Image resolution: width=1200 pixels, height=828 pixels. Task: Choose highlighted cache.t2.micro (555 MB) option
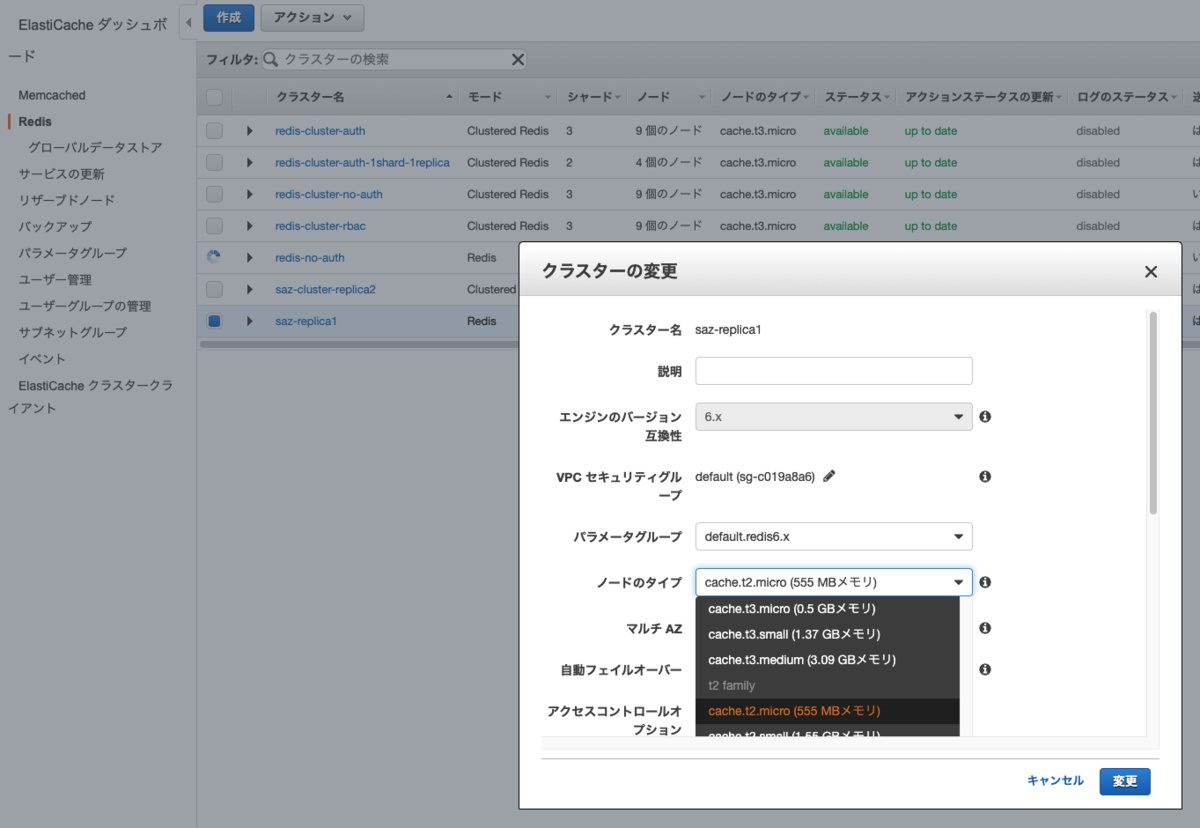tap(828, 711)
